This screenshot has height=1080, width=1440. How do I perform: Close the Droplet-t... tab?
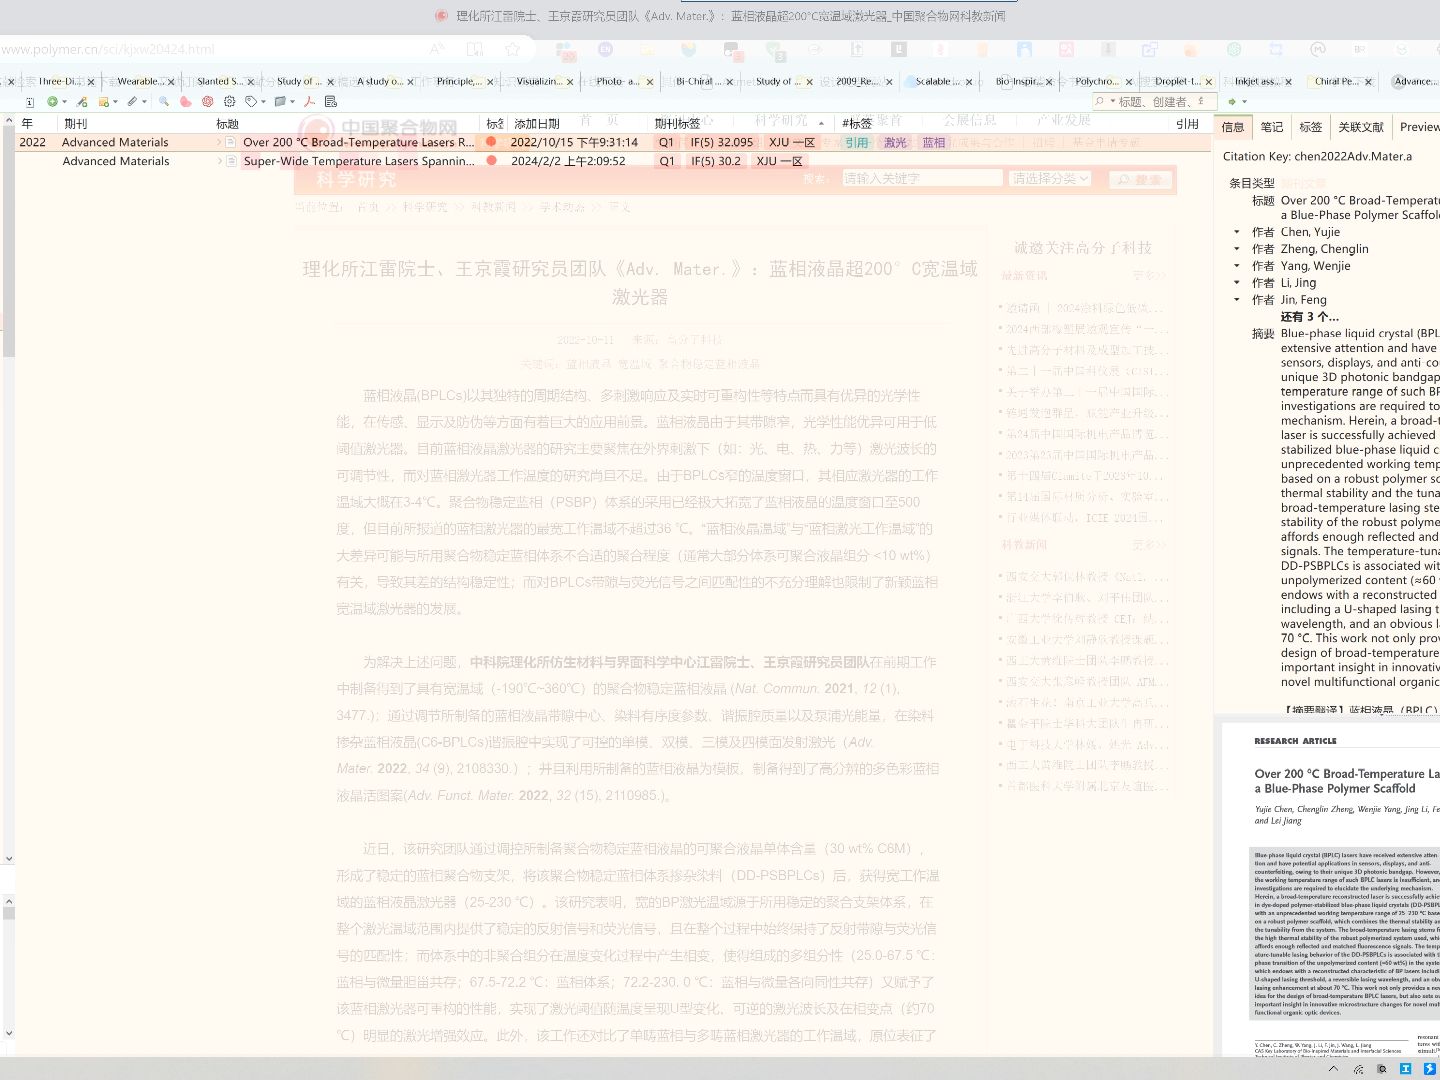(1209, 82)
